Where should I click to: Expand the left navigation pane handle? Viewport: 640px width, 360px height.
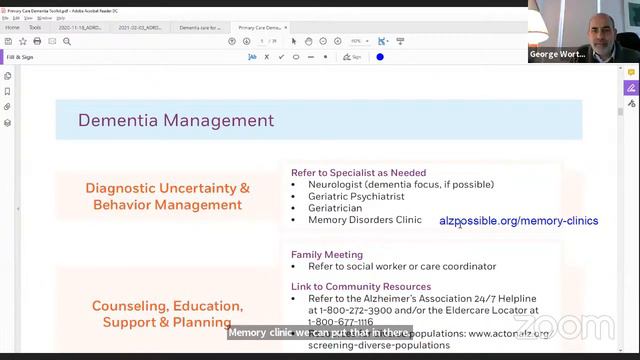pos(18,209)
